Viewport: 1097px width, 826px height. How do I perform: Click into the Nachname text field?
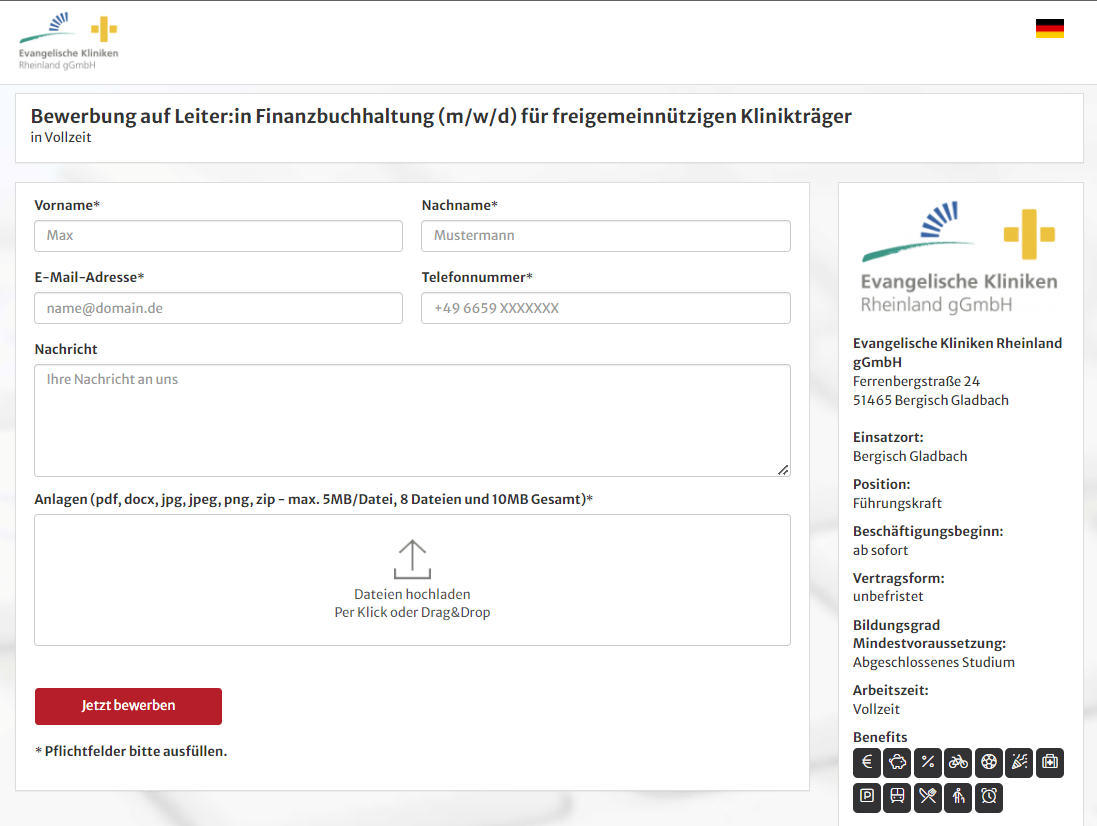pos(606,236)
